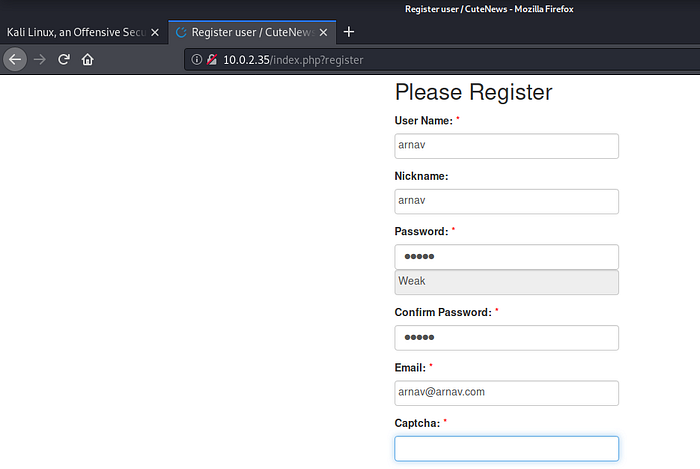Click the insecure connection lock icon
Image resolution: width=700 pixels, height=469 pixels.
pyautogui.click(x=211, y=60)
